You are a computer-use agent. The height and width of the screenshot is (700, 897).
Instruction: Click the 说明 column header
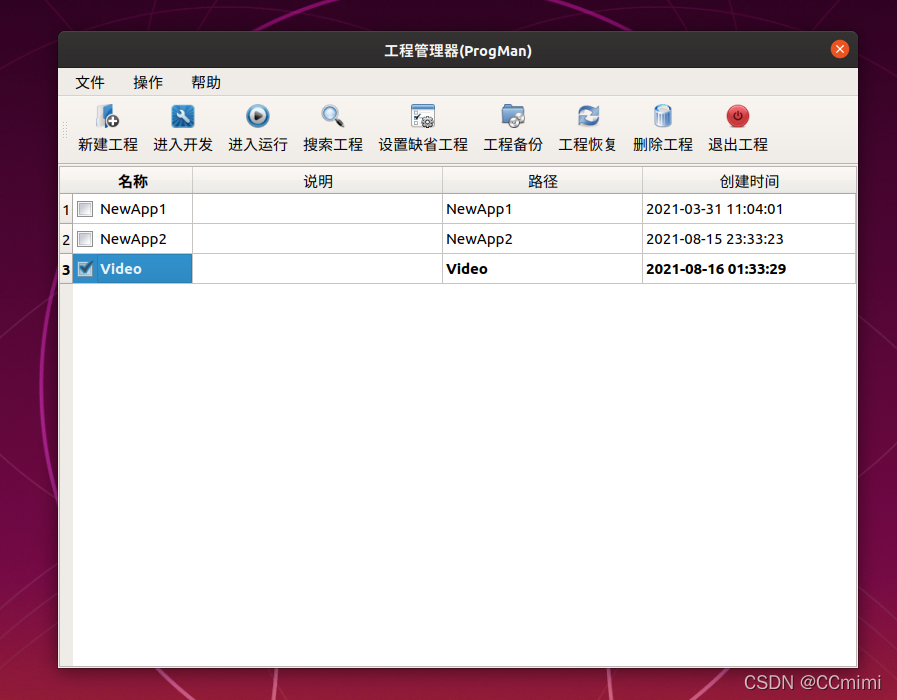[317, 181]
